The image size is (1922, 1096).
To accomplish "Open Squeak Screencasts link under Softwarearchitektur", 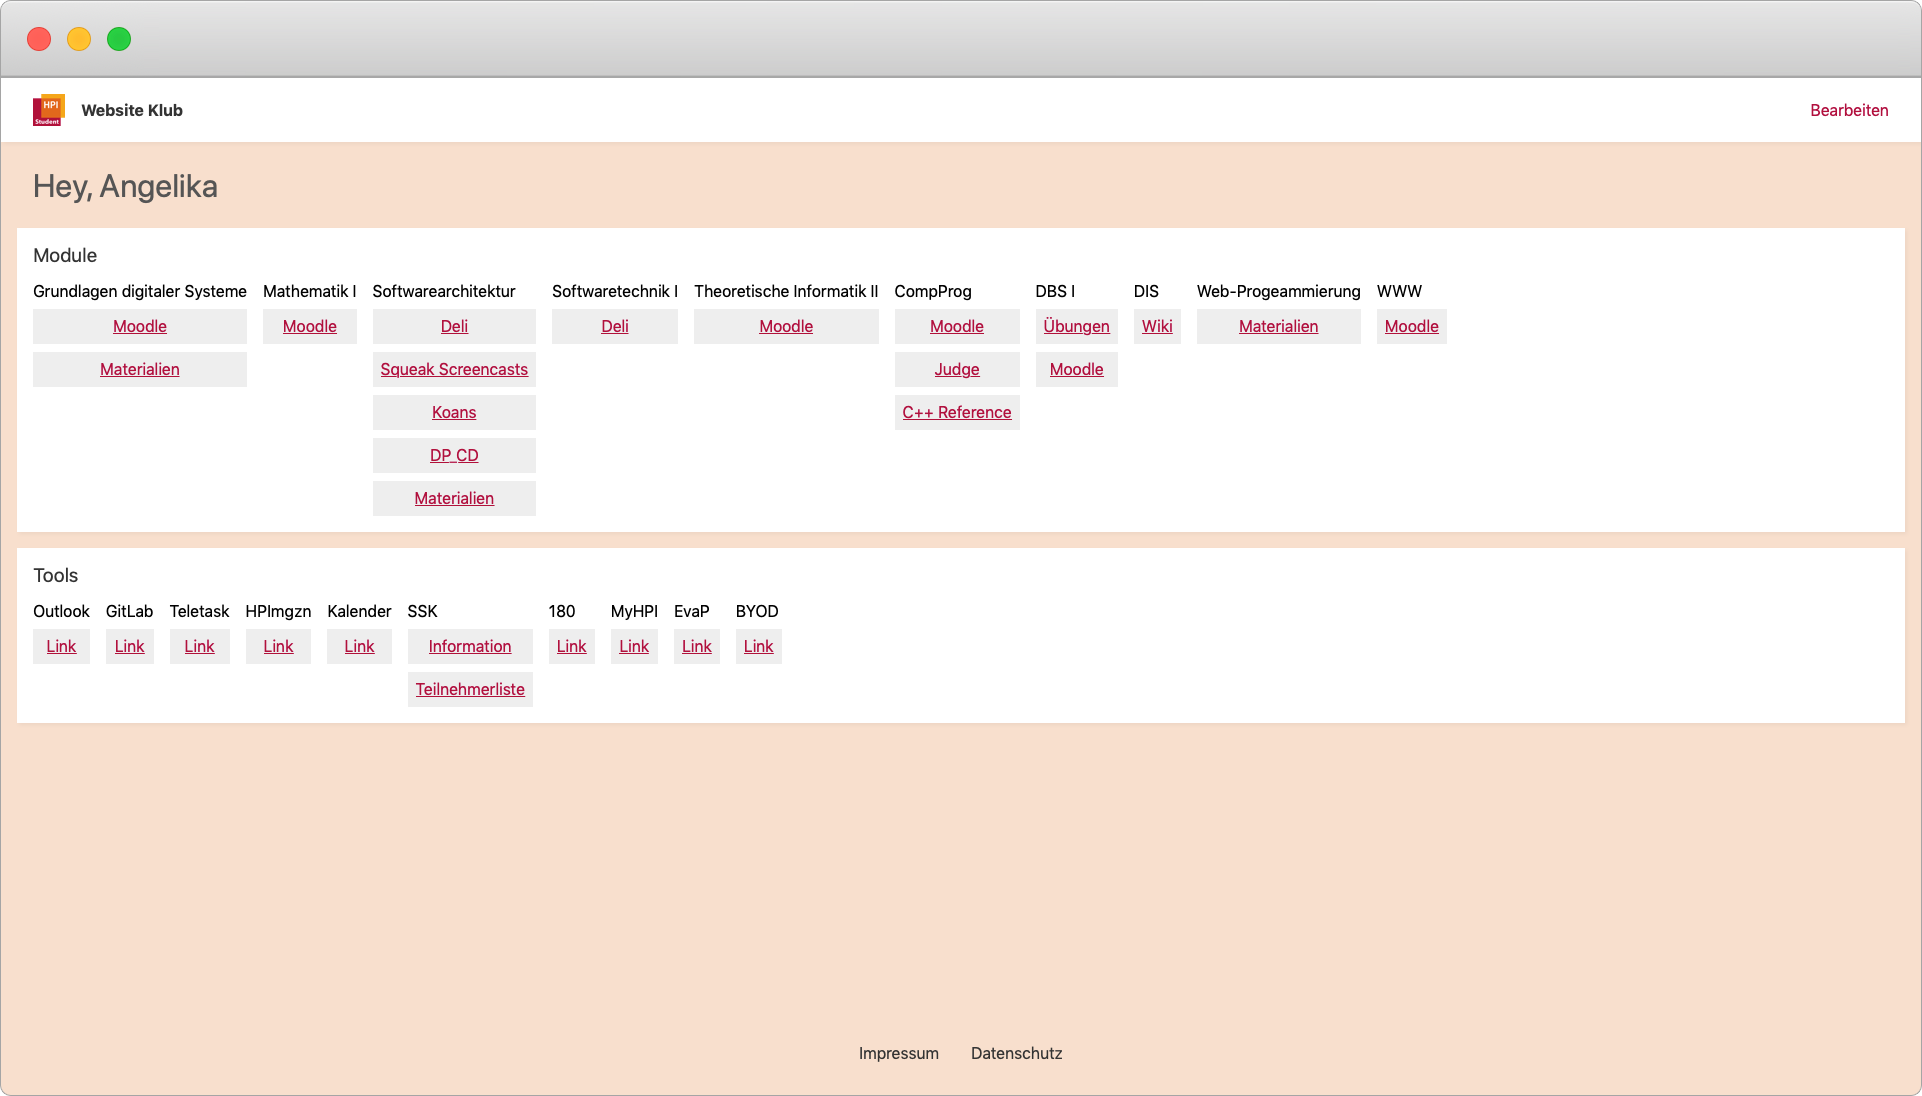I will [454, 369].
